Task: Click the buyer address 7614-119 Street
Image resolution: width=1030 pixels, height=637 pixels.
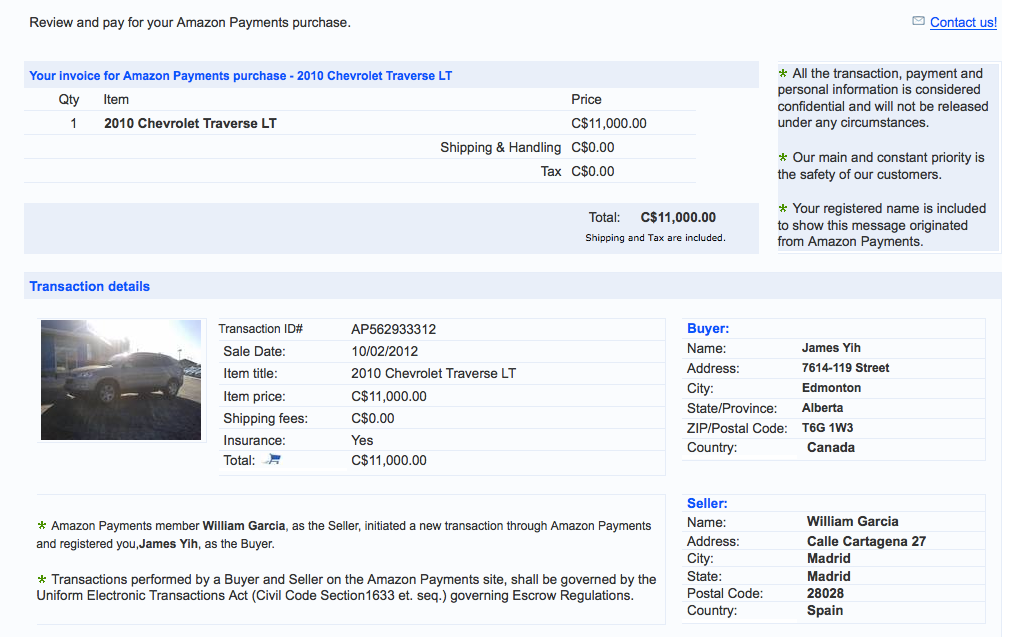Action: pos(845,368)
